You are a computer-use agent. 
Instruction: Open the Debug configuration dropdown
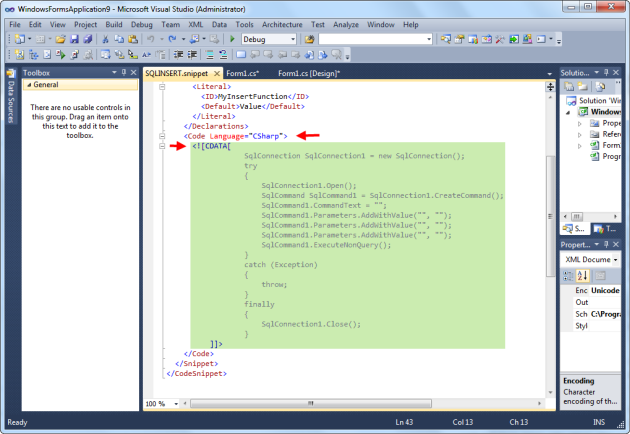292,39
